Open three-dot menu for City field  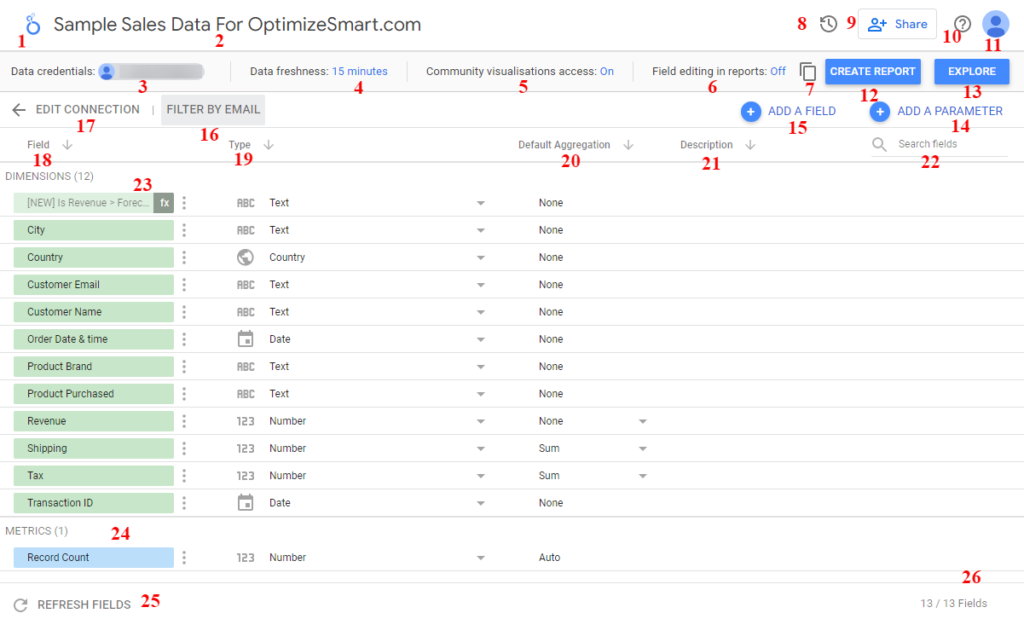coord(184,230)
